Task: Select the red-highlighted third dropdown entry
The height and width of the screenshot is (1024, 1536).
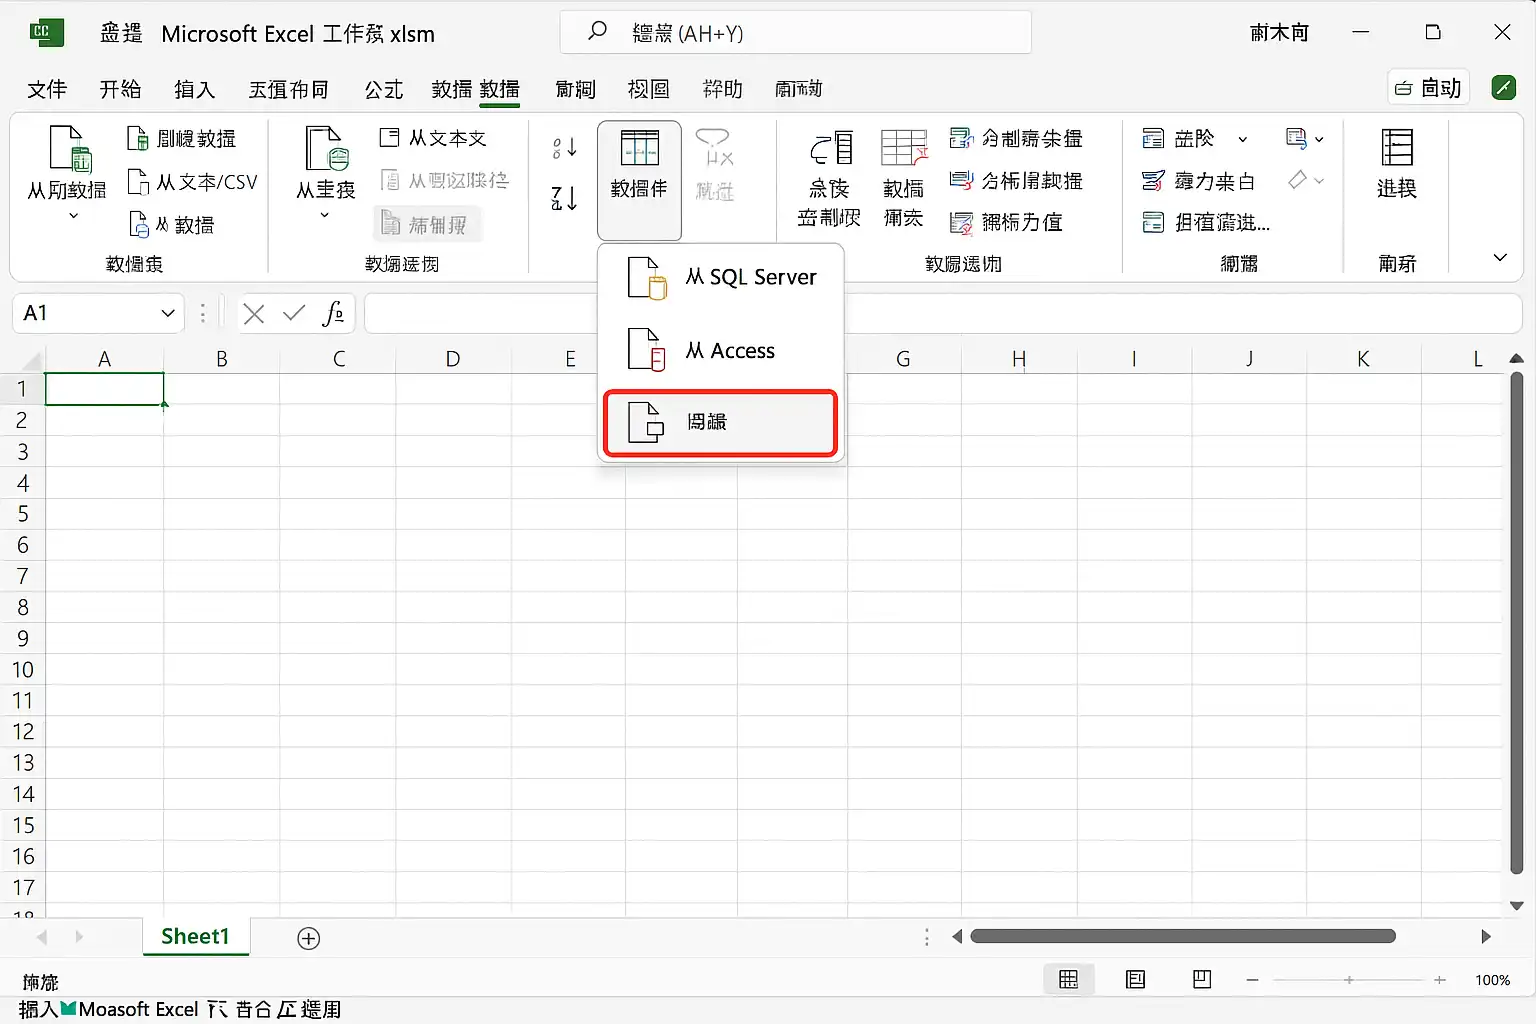Action: 721,422
